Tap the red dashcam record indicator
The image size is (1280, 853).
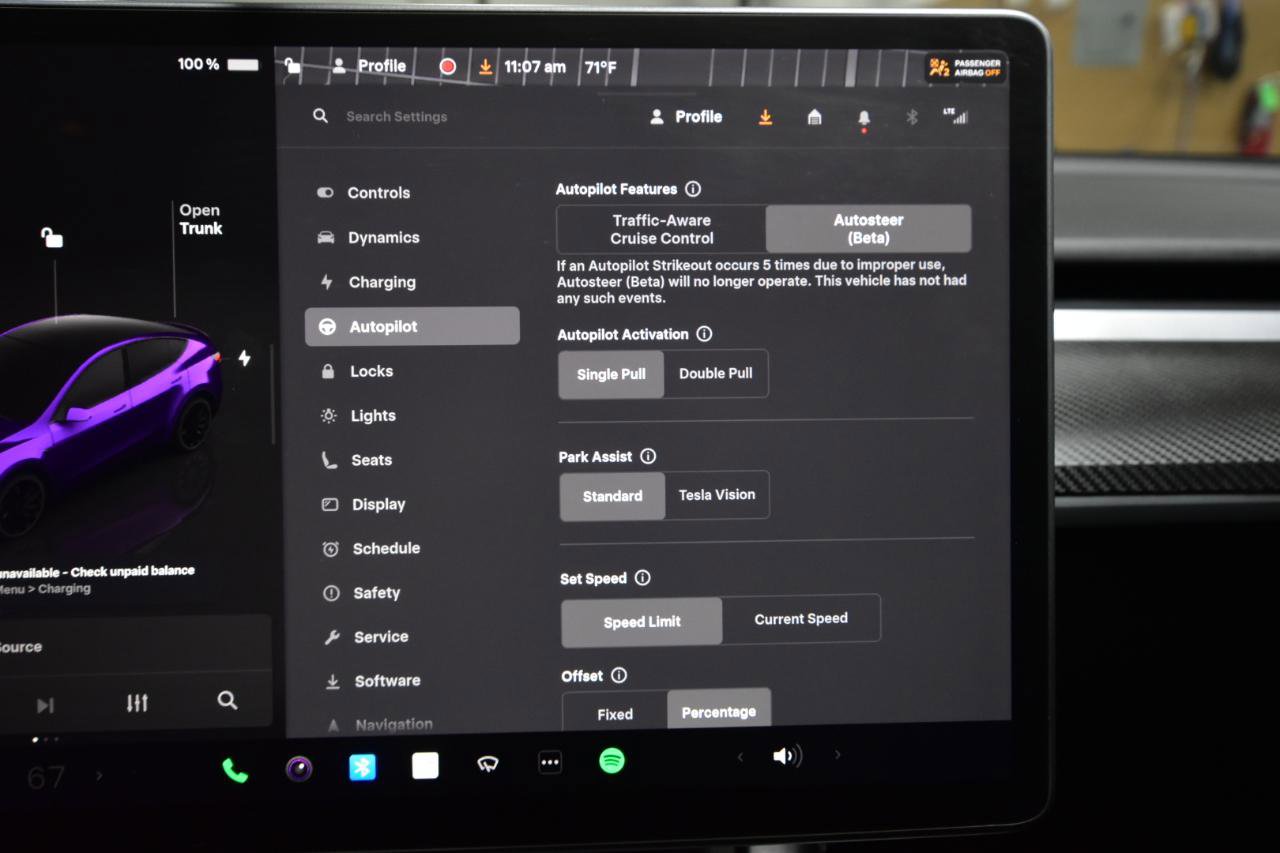448,67
